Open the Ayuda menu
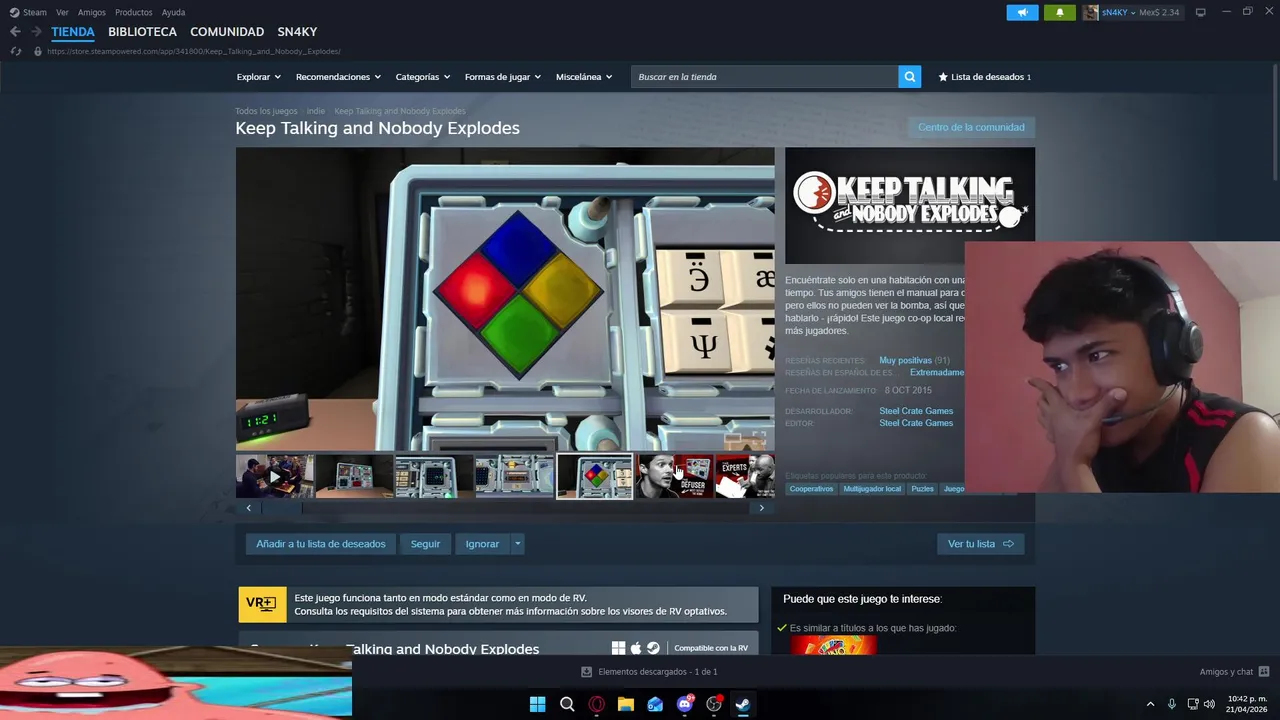 click(173, 12)
